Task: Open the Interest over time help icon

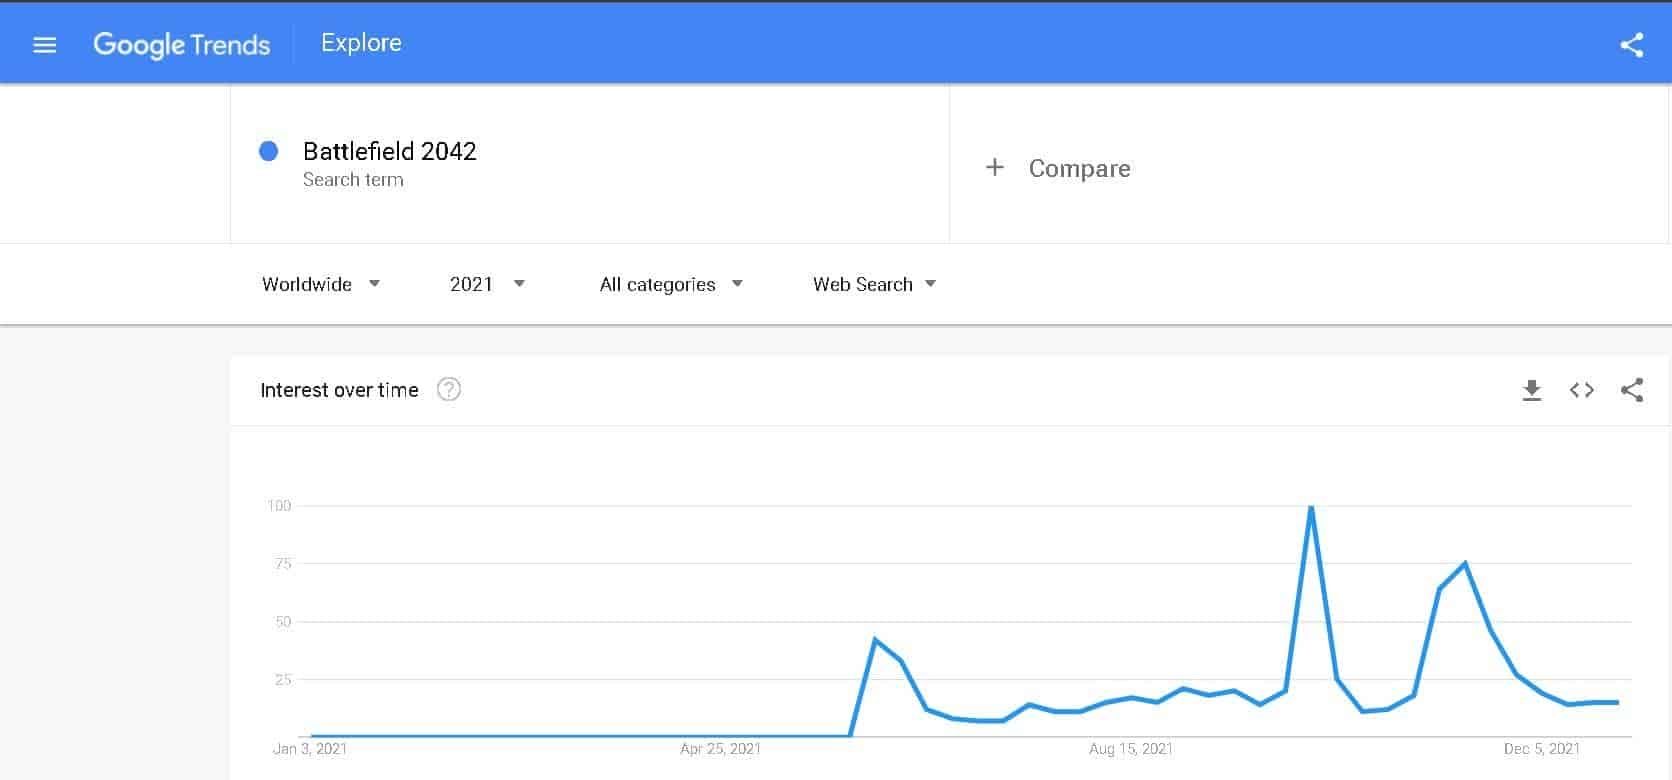Action: (449, 390)
